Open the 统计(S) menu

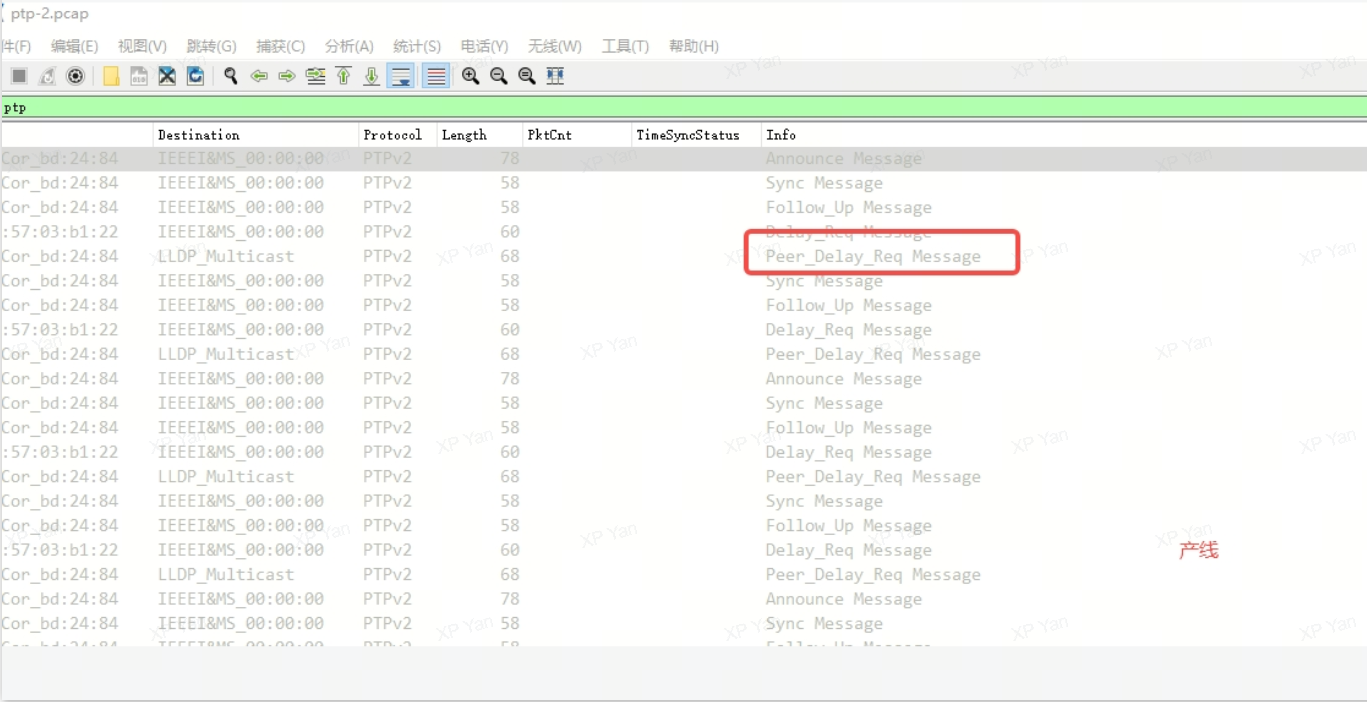[417, 46]
